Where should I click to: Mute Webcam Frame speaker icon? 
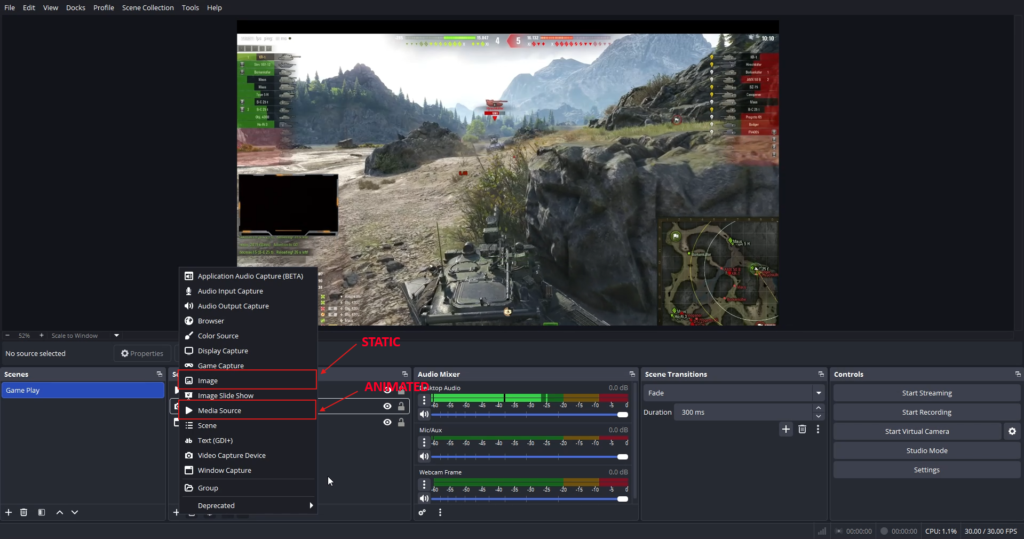point(424,498)
